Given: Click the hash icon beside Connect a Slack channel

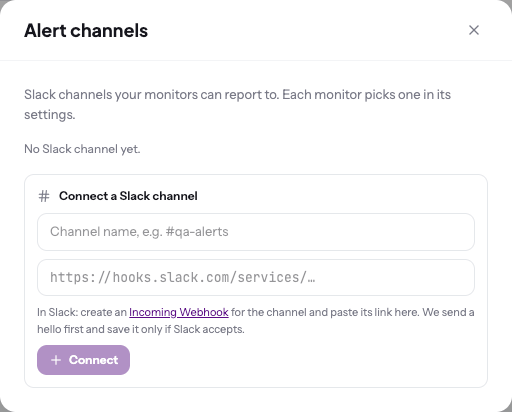Looking at the screenshot, I should 44,196.
